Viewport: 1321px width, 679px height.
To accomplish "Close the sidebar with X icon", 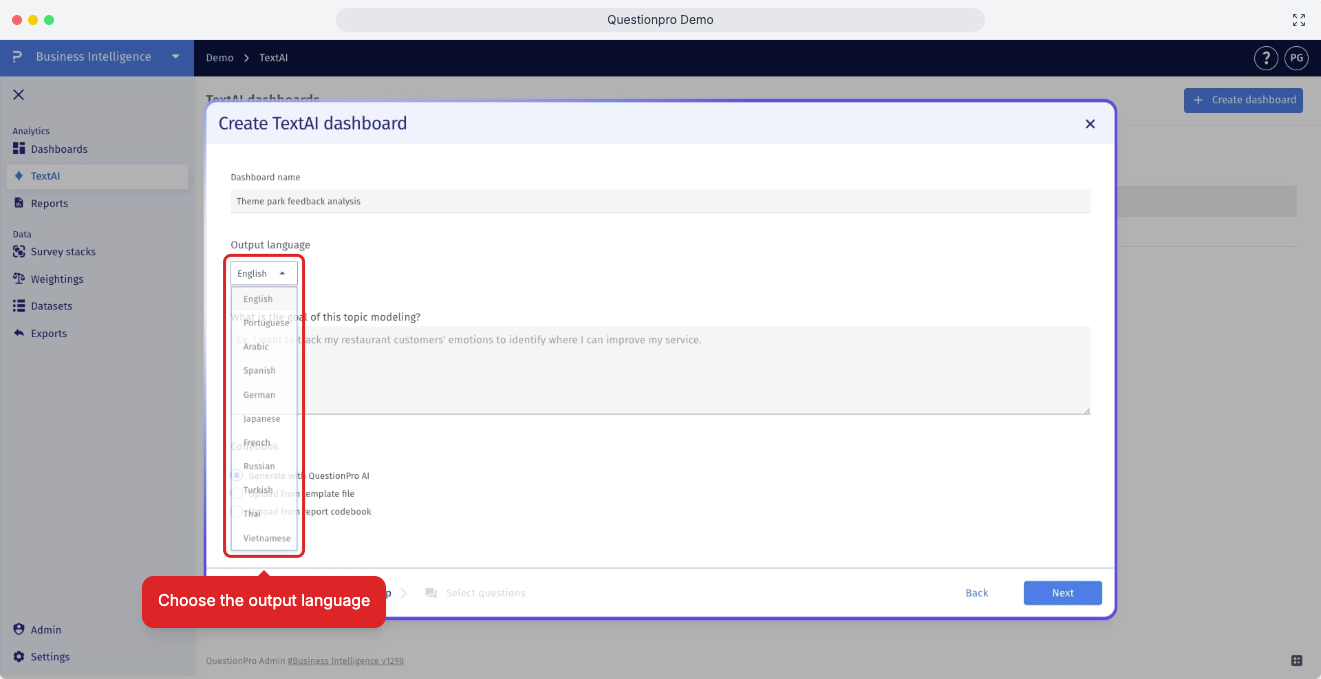I will coord(18,95).
